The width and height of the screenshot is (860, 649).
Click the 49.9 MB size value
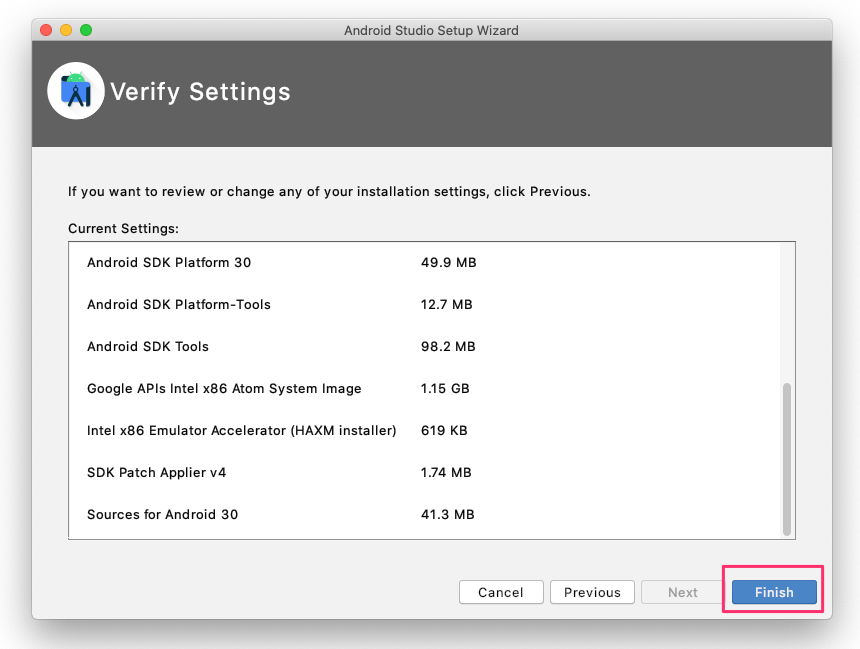[448, 262]
